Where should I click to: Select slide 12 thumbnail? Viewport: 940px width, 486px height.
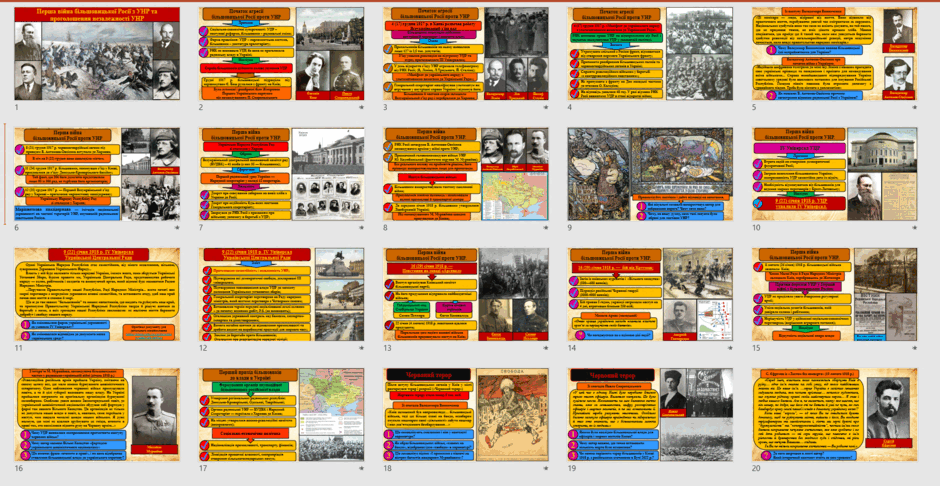(281, 294)
